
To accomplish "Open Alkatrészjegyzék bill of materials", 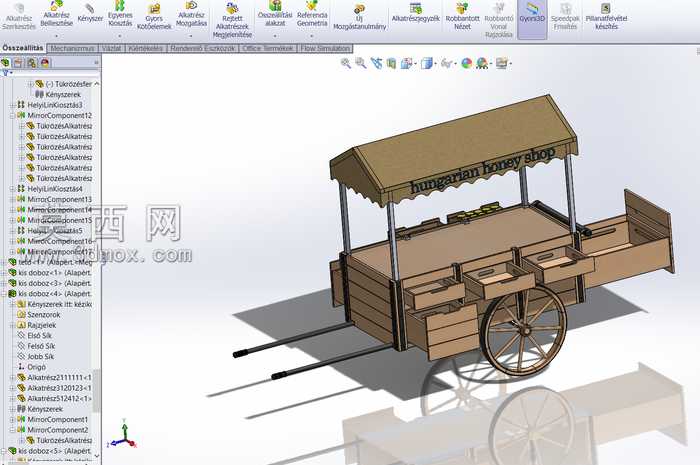I will point(416,12).
